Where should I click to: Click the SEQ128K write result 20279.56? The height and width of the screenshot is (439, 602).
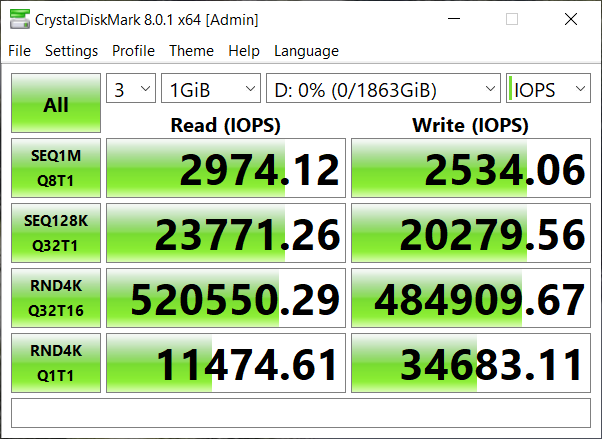[x=471, y=233]
